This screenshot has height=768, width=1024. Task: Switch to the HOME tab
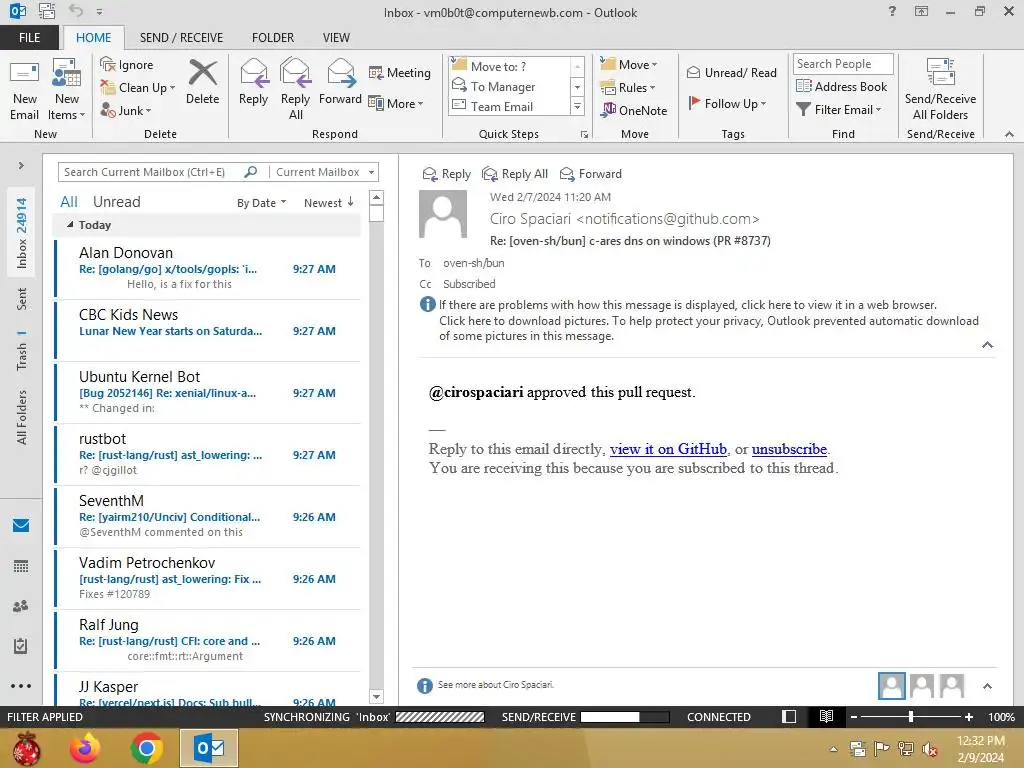click(x=93, y=37)
